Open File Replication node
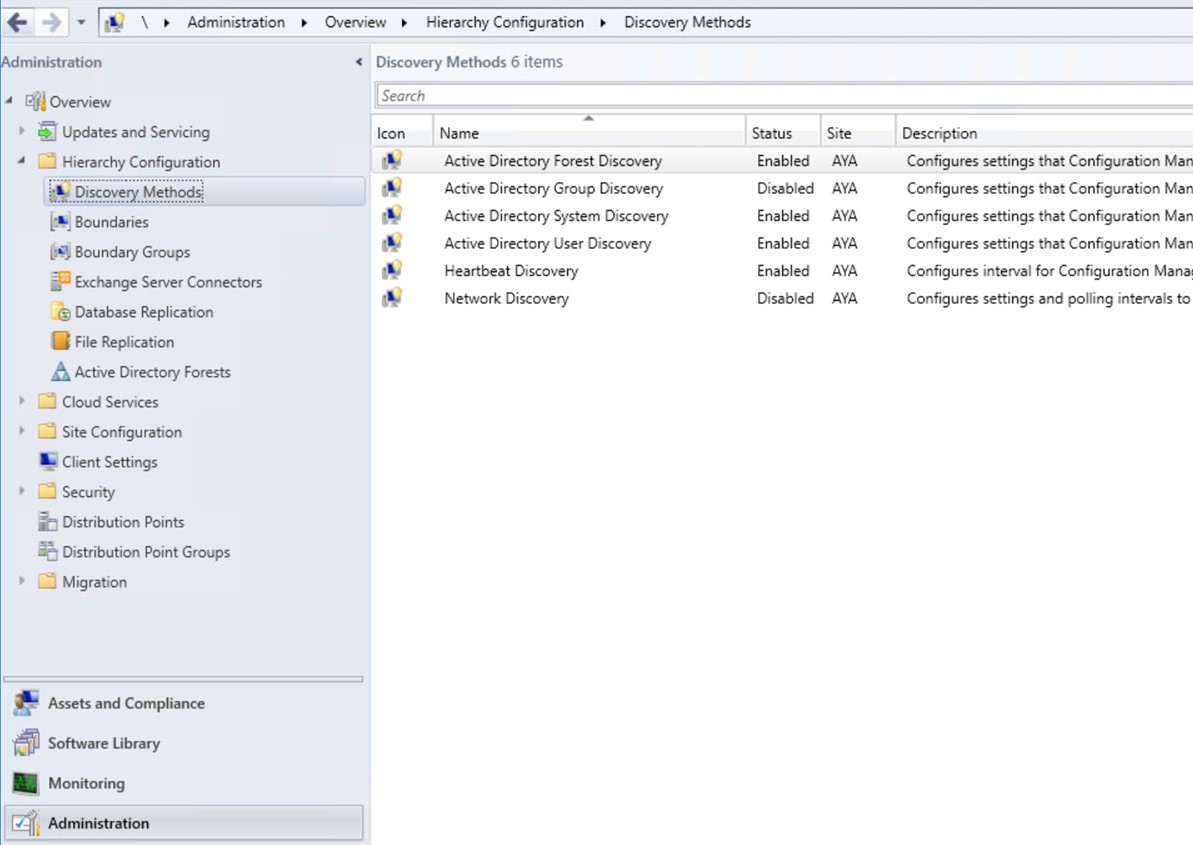This screenshot has height=845, width=1193. coord(124,342)
